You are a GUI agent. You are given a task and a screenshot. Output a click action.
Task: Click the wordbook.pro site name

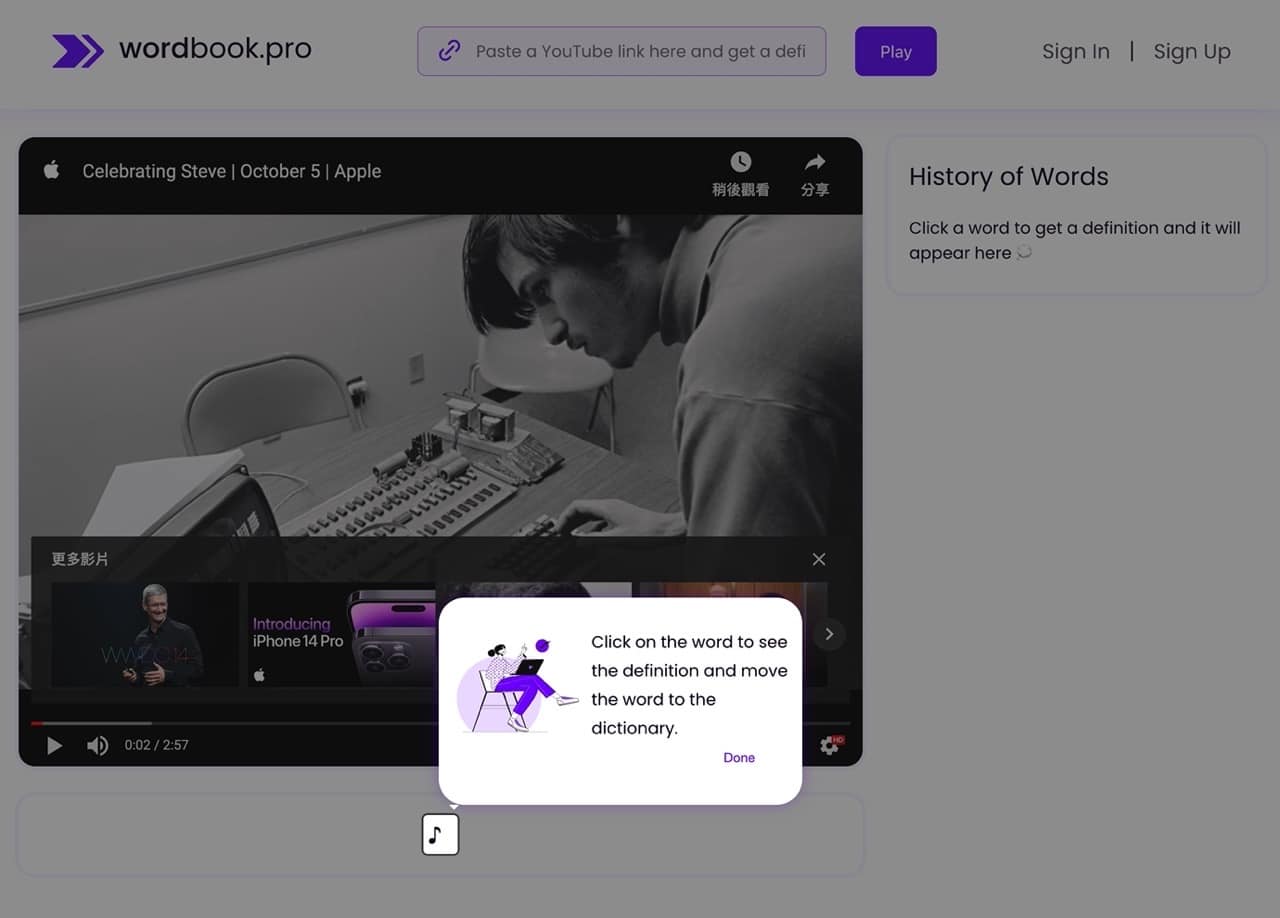click(x=215, y=49)
